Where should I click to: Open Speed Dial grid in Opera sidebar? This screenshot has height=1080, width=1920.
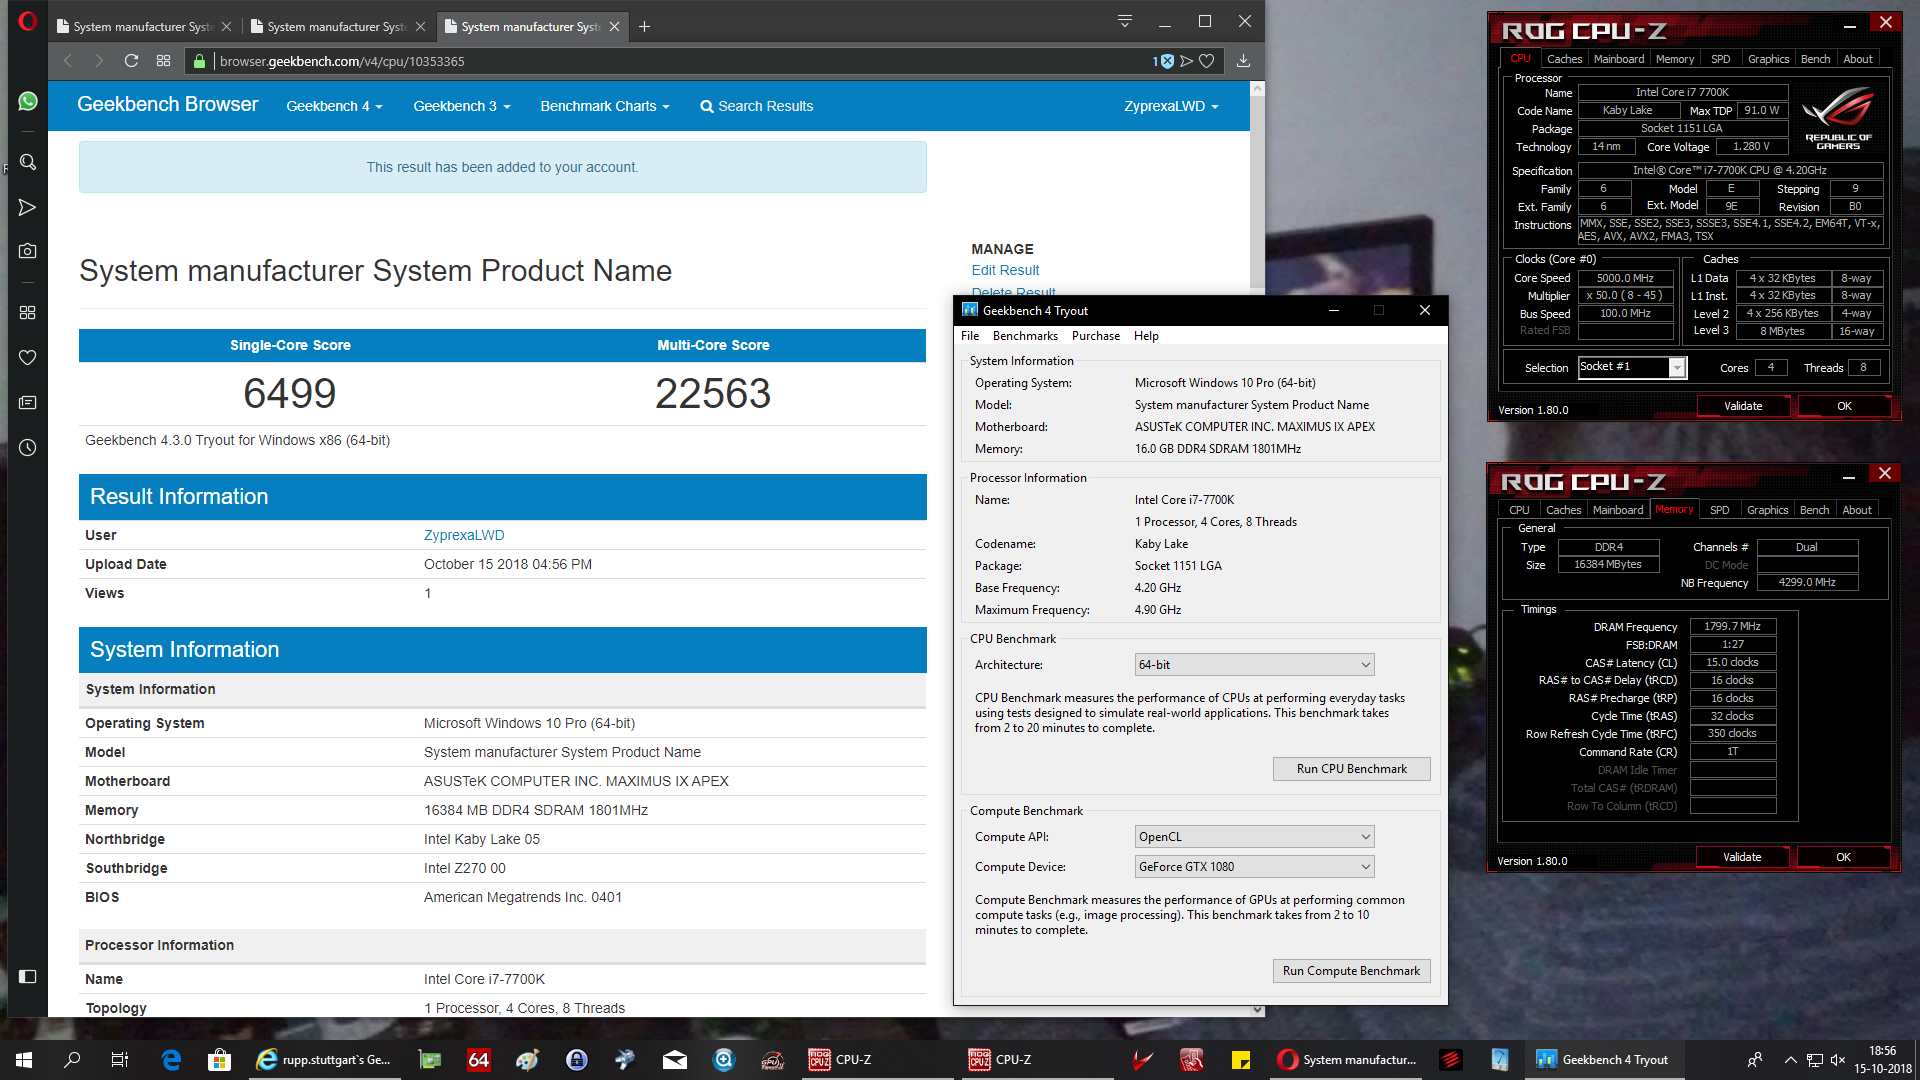pyautogui.click(x=28, y=313)
